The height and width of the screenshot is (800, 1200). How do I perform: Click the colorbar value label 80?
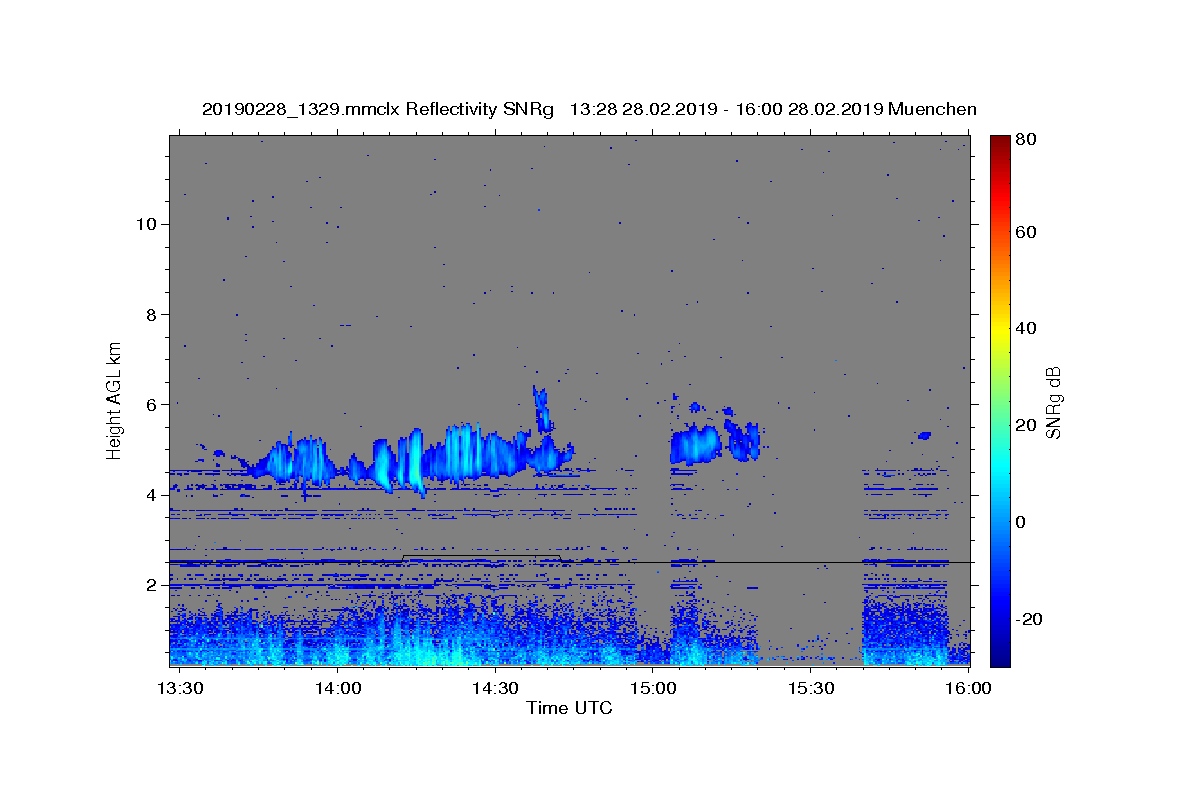tap(1027, 140)
